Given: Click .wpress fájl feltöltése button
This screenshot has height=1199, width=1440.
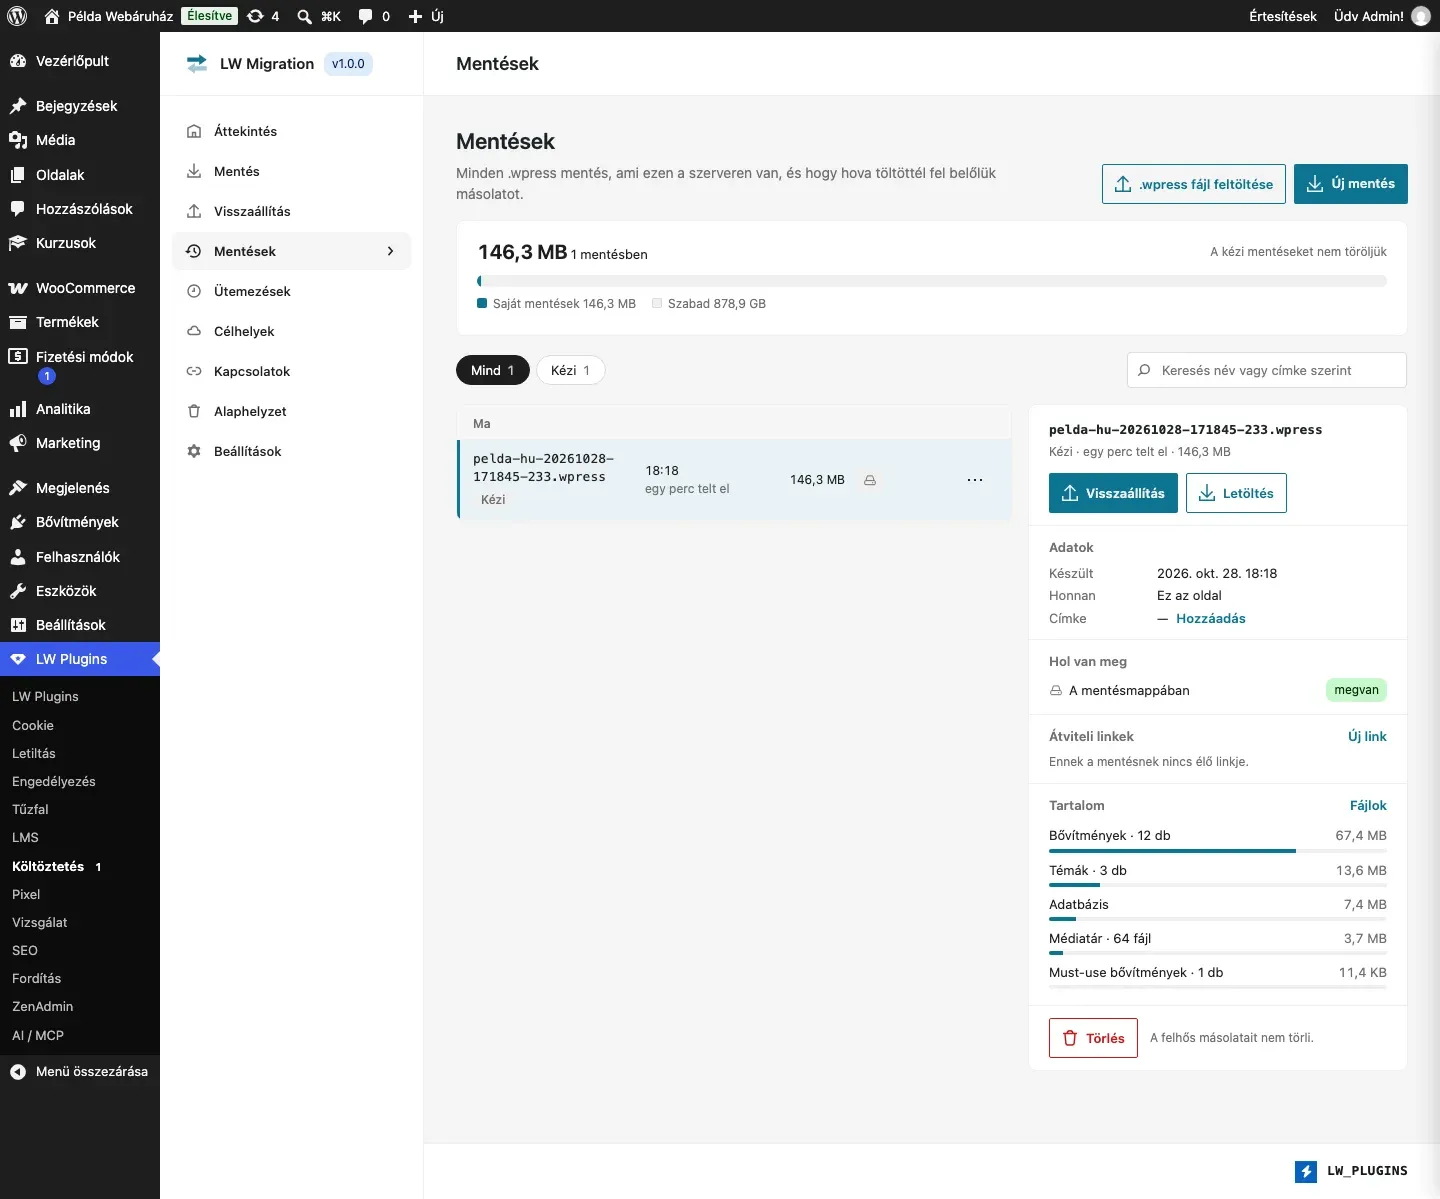Looking at the screenshot, I should click(x=1194, y=184).
